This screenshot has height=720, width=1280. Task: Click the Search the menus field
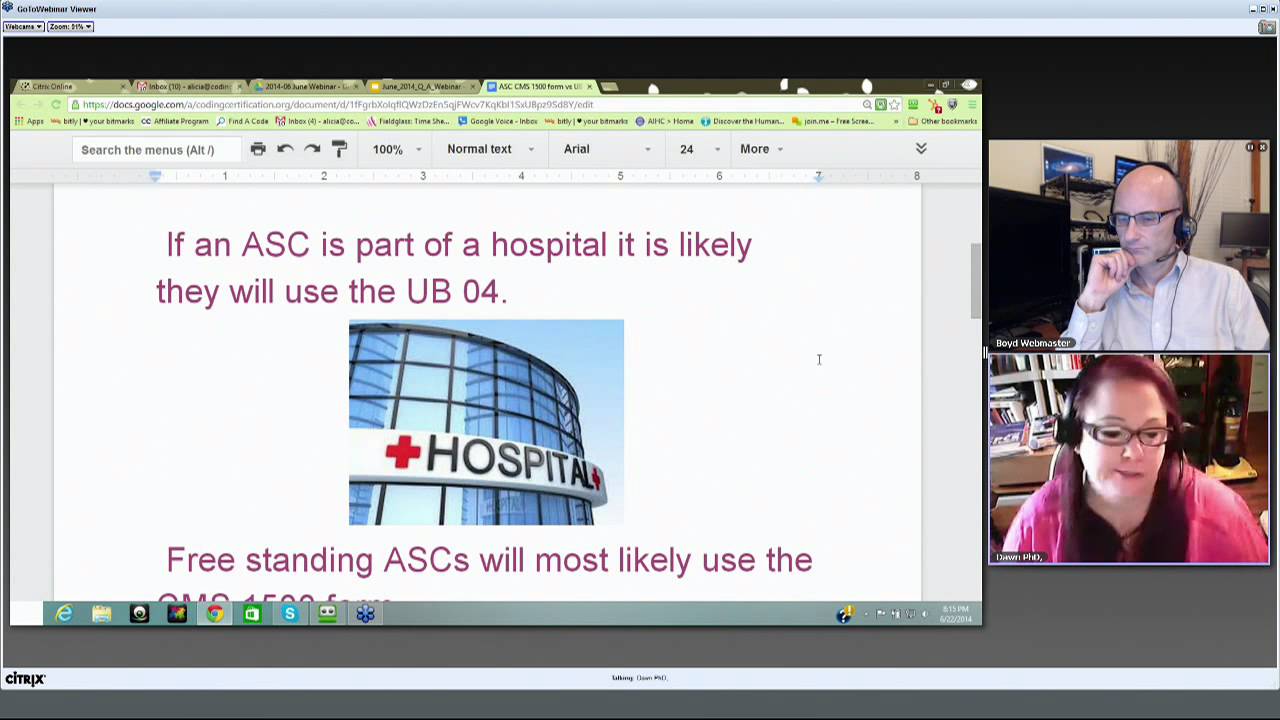pyautogui.click(x=156, y=150)
